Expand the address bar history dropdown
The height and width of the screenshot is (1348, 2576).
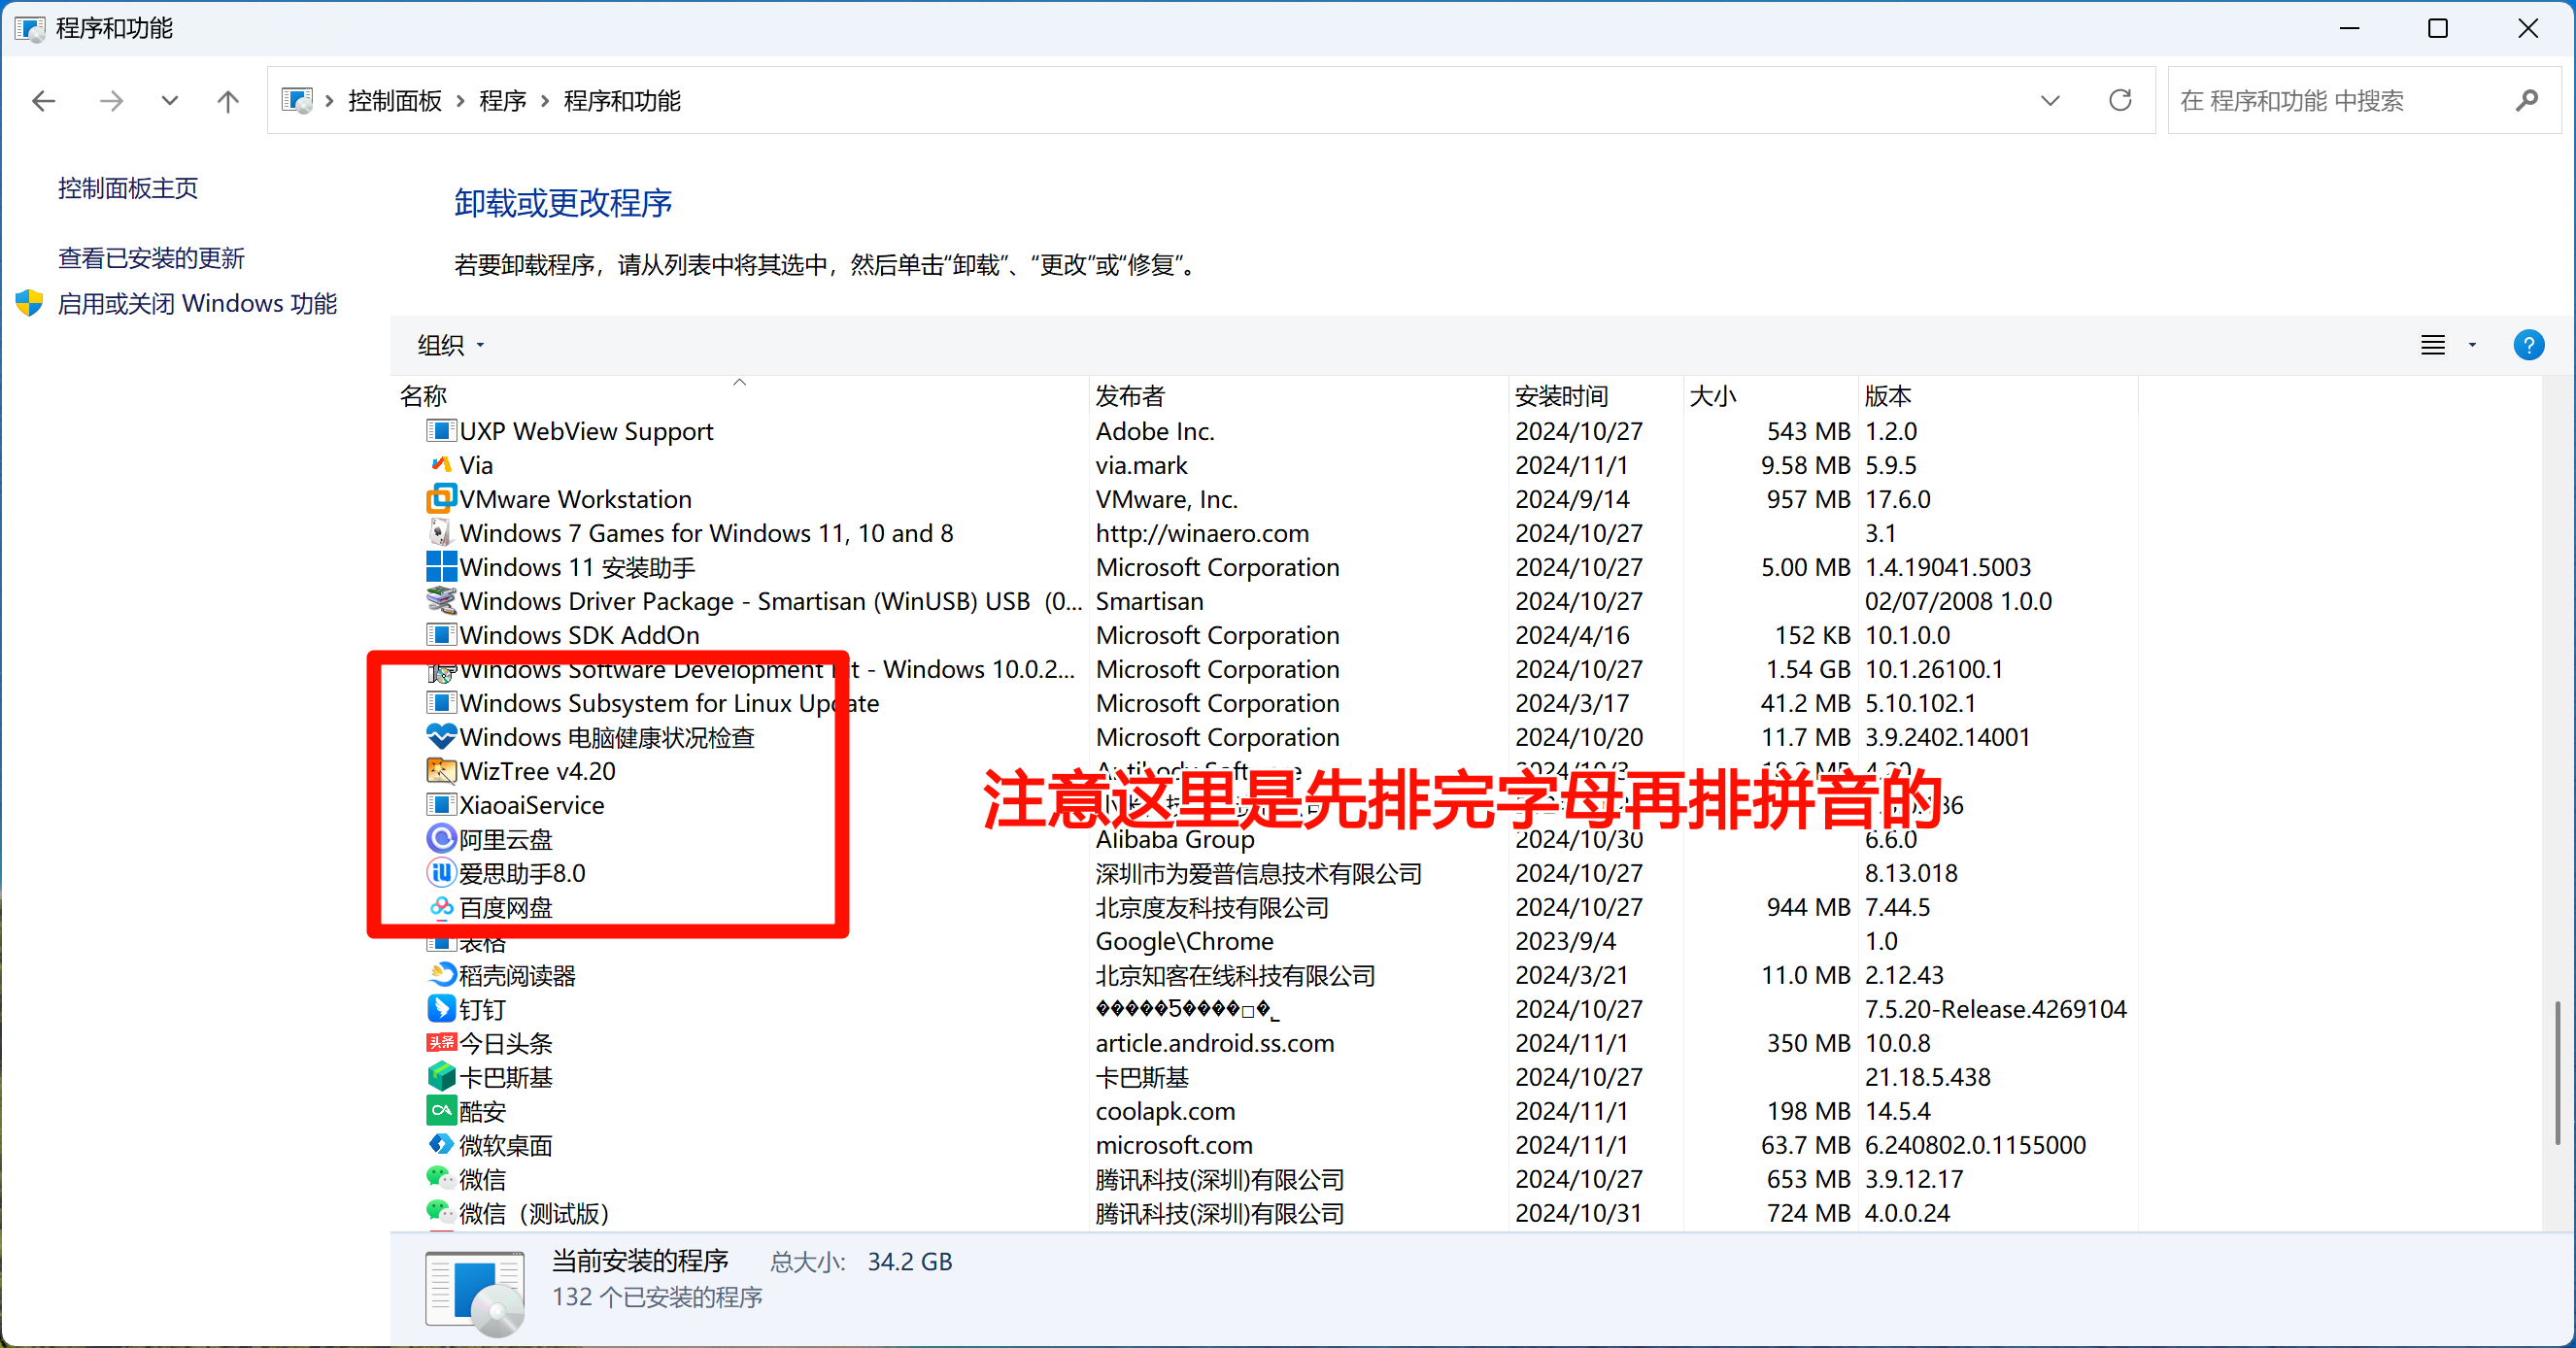click(2050, 101)
